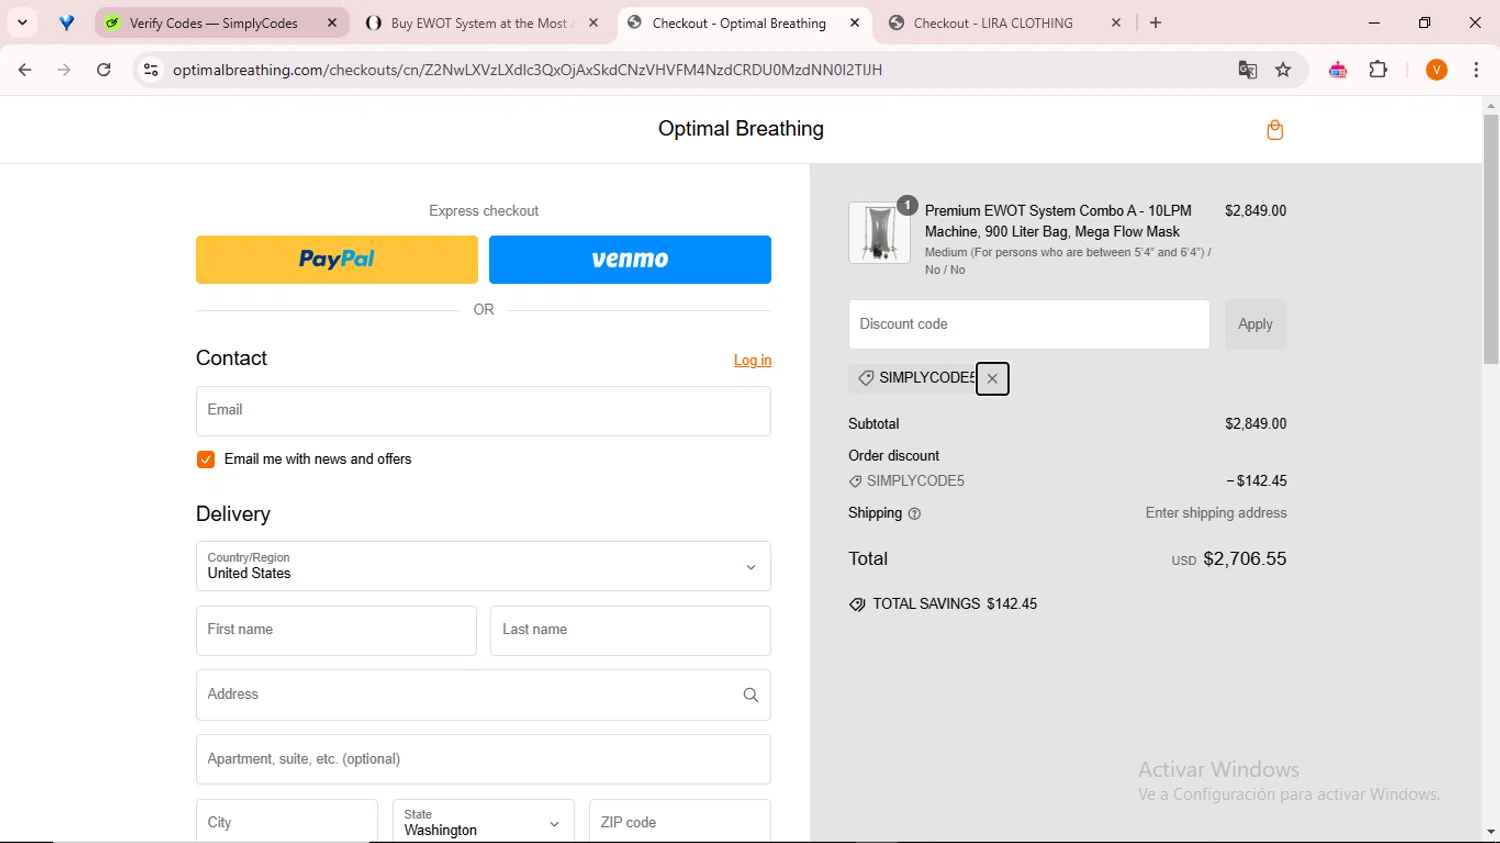
Task: Click the scrollbar down arrow
Action: (x=1491, y=832)
